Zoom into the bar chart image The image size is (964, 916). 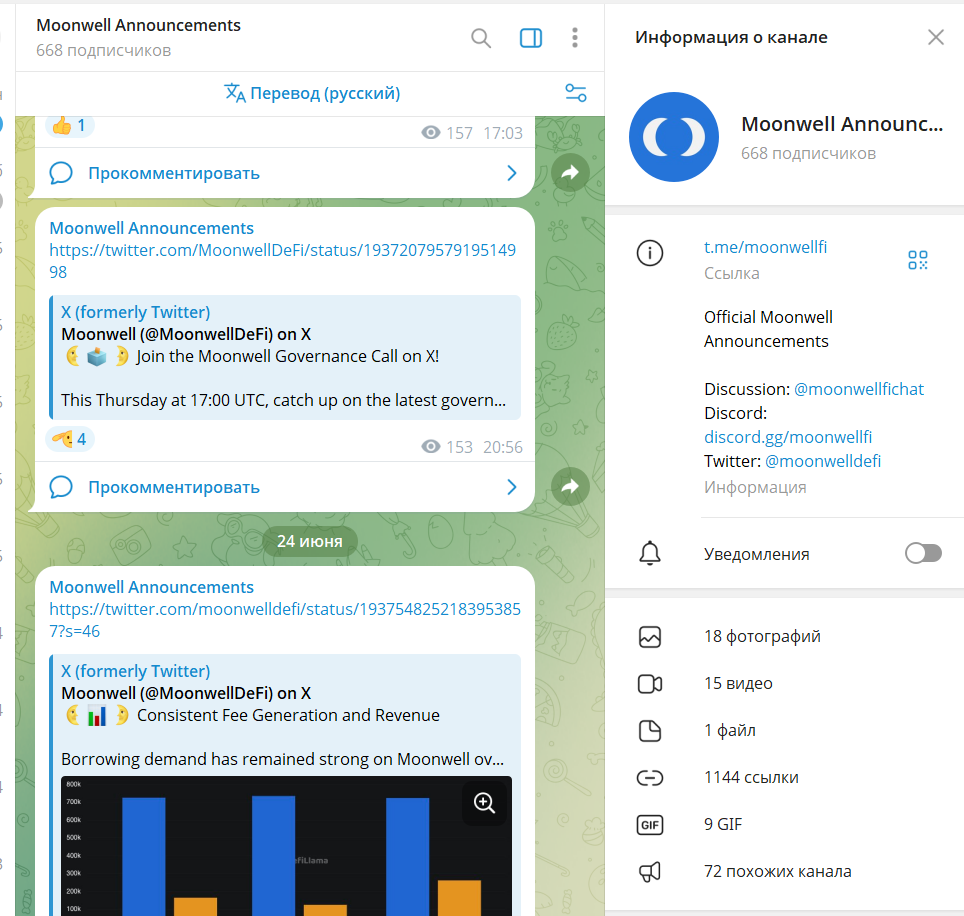click(x=484, y=802)
